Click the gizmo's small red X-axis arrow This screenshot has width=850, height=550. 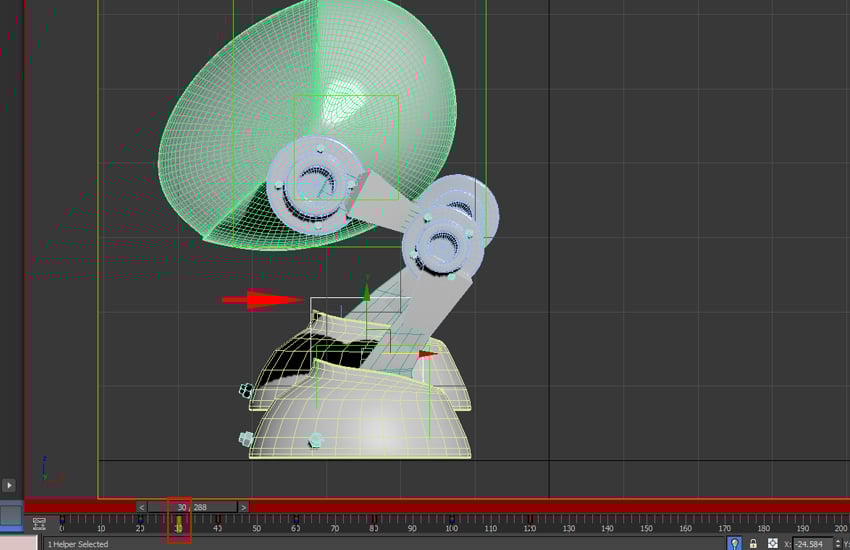point(428,354)
